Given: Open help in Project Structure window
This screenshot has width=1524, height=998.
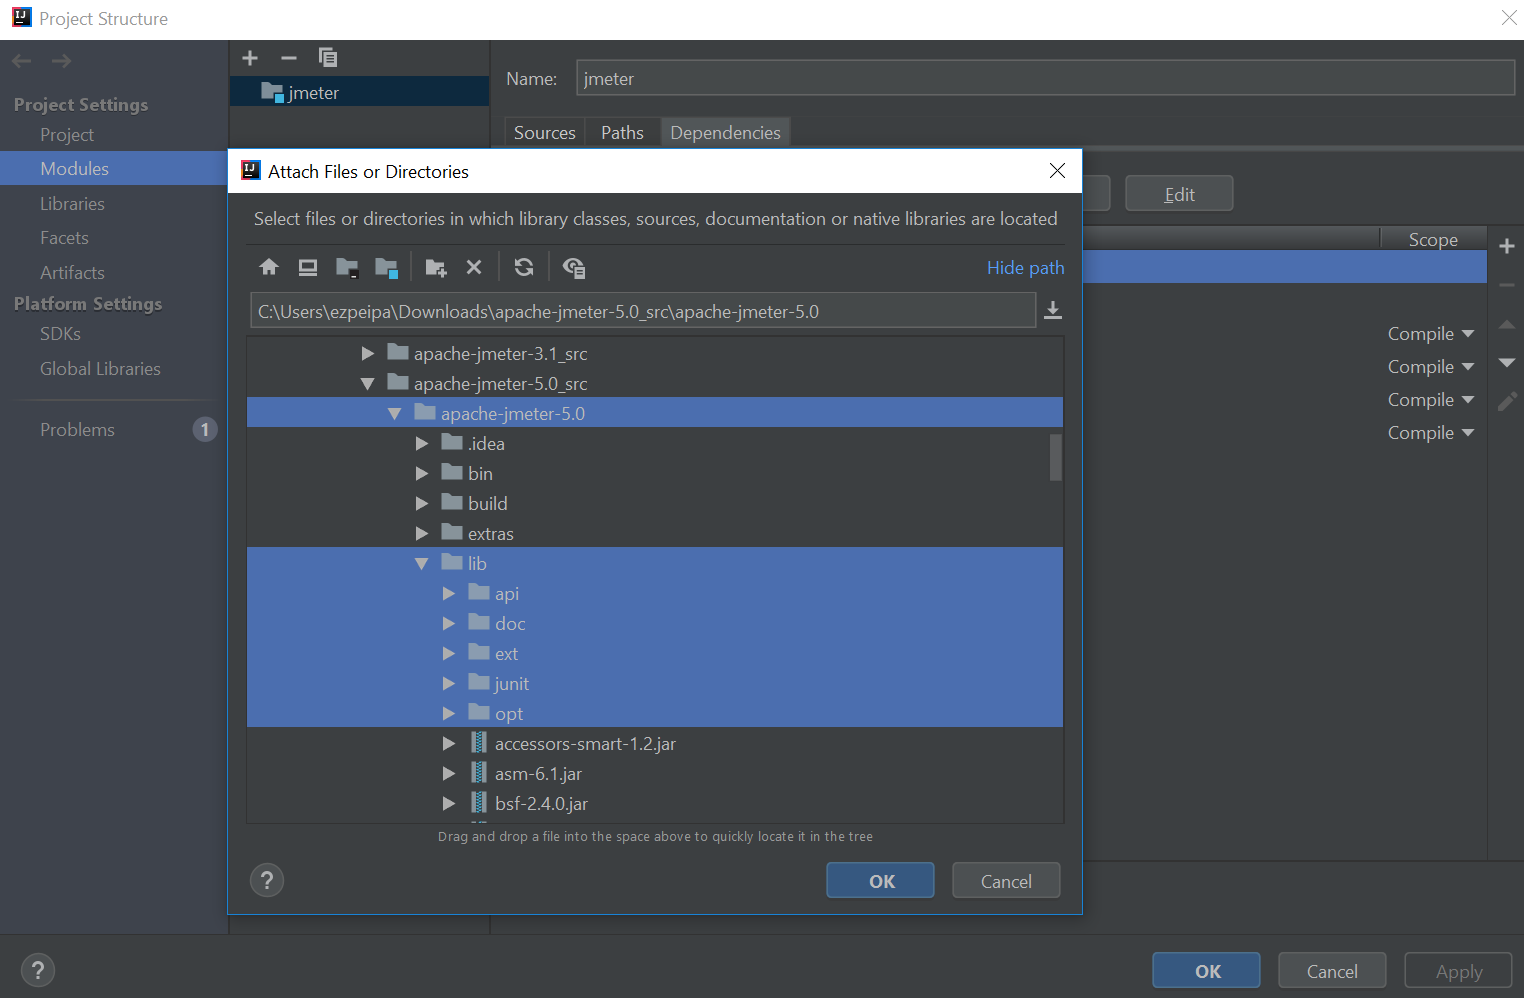Looking at the screenshot, I should [x=37, y=970].
